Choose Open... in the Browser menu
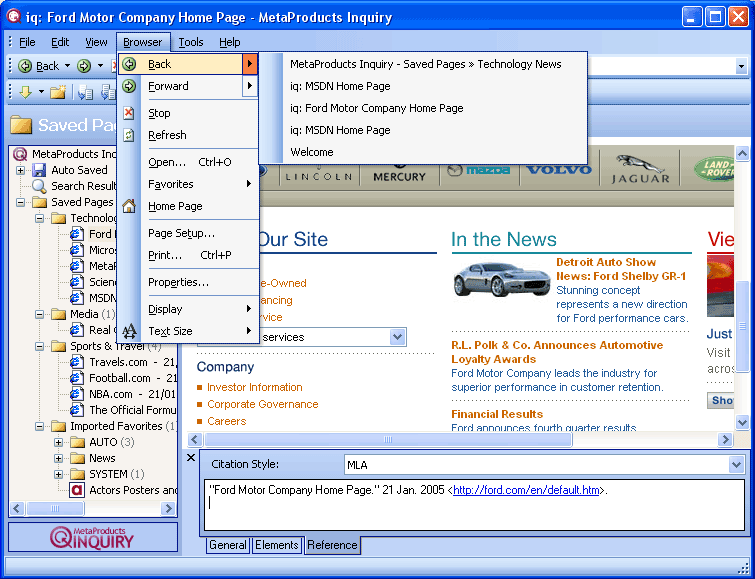Image resolution: width=755 pixels, height=579 pixels. [x=188, y=162]
